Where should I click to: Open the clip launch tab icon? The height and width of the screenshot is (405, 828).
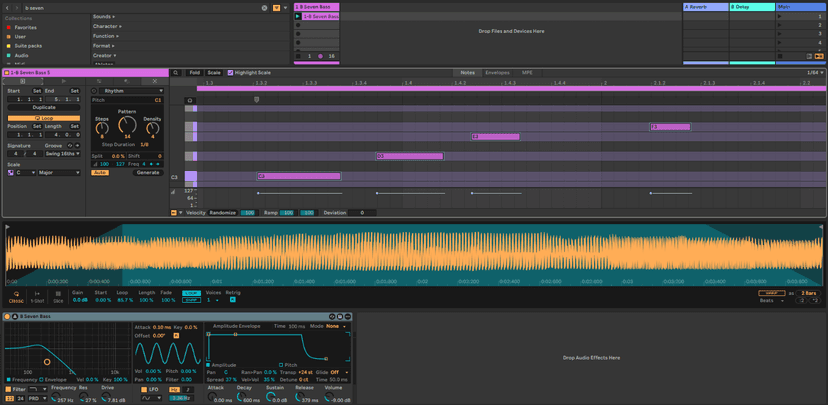[x=63, y=81]
